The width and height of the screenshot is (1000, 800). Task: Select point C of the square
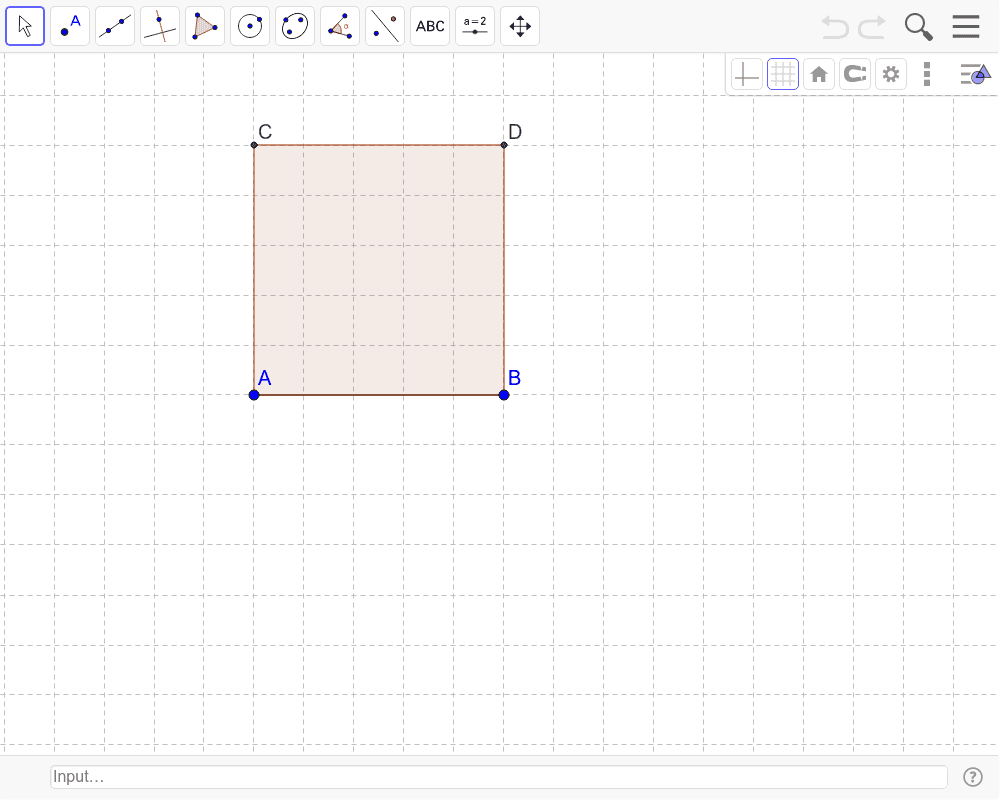[x=254, y=145]
